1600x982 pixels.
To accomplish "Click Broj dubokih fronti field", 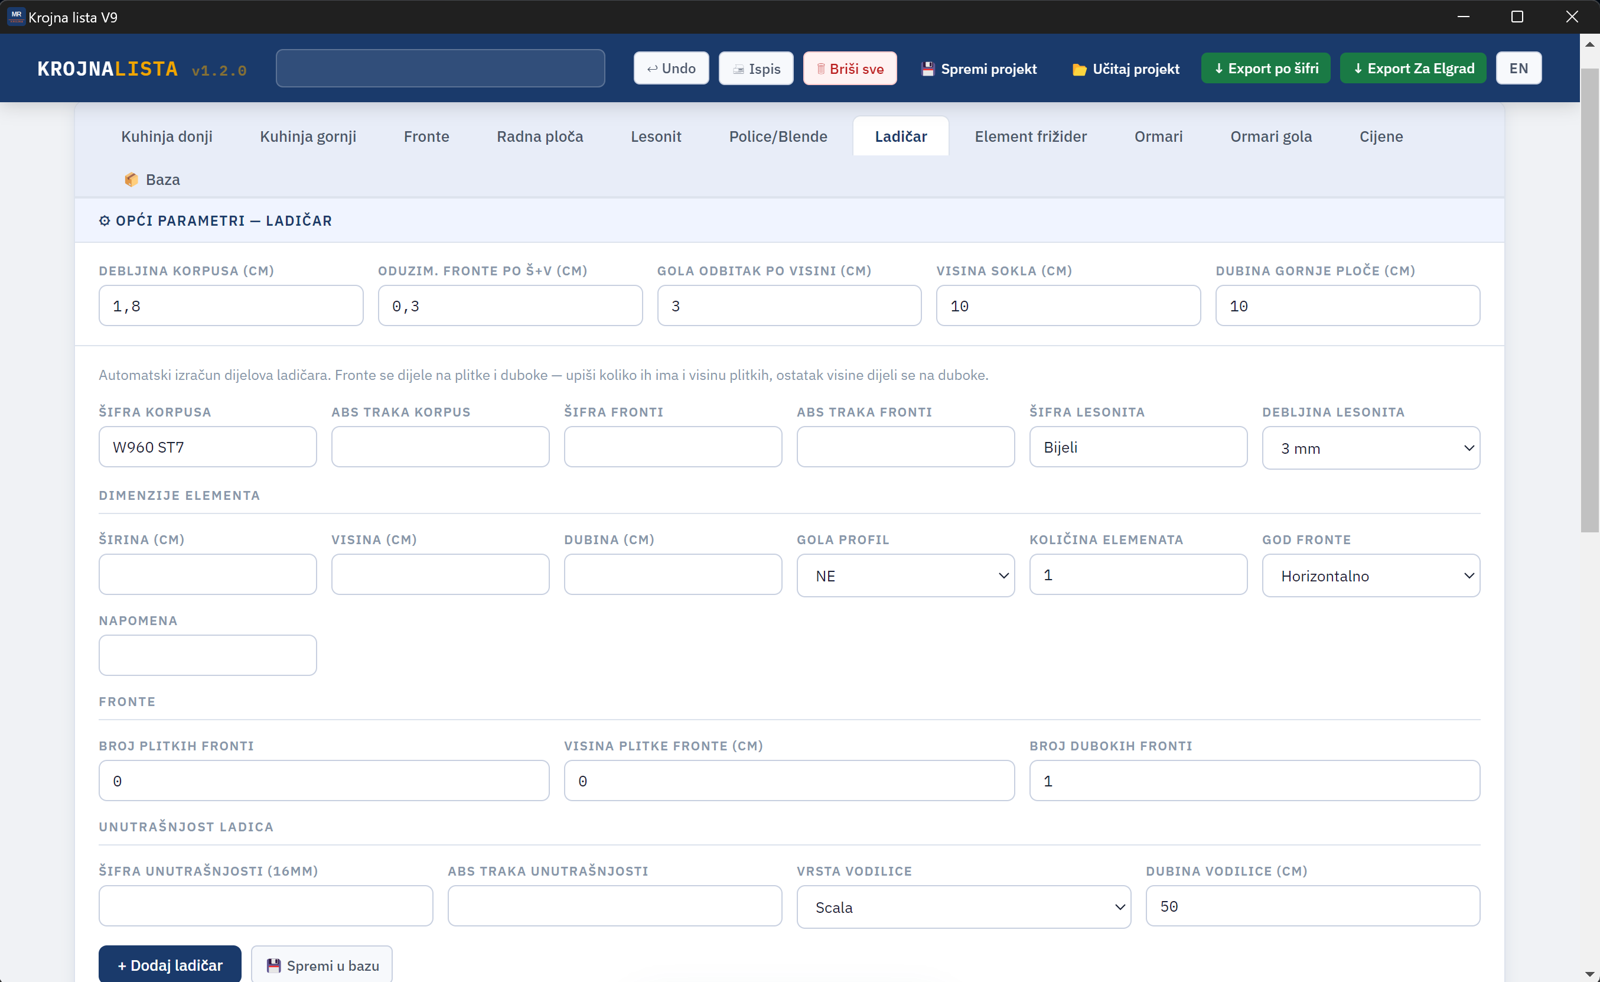I will (1255, 781).
